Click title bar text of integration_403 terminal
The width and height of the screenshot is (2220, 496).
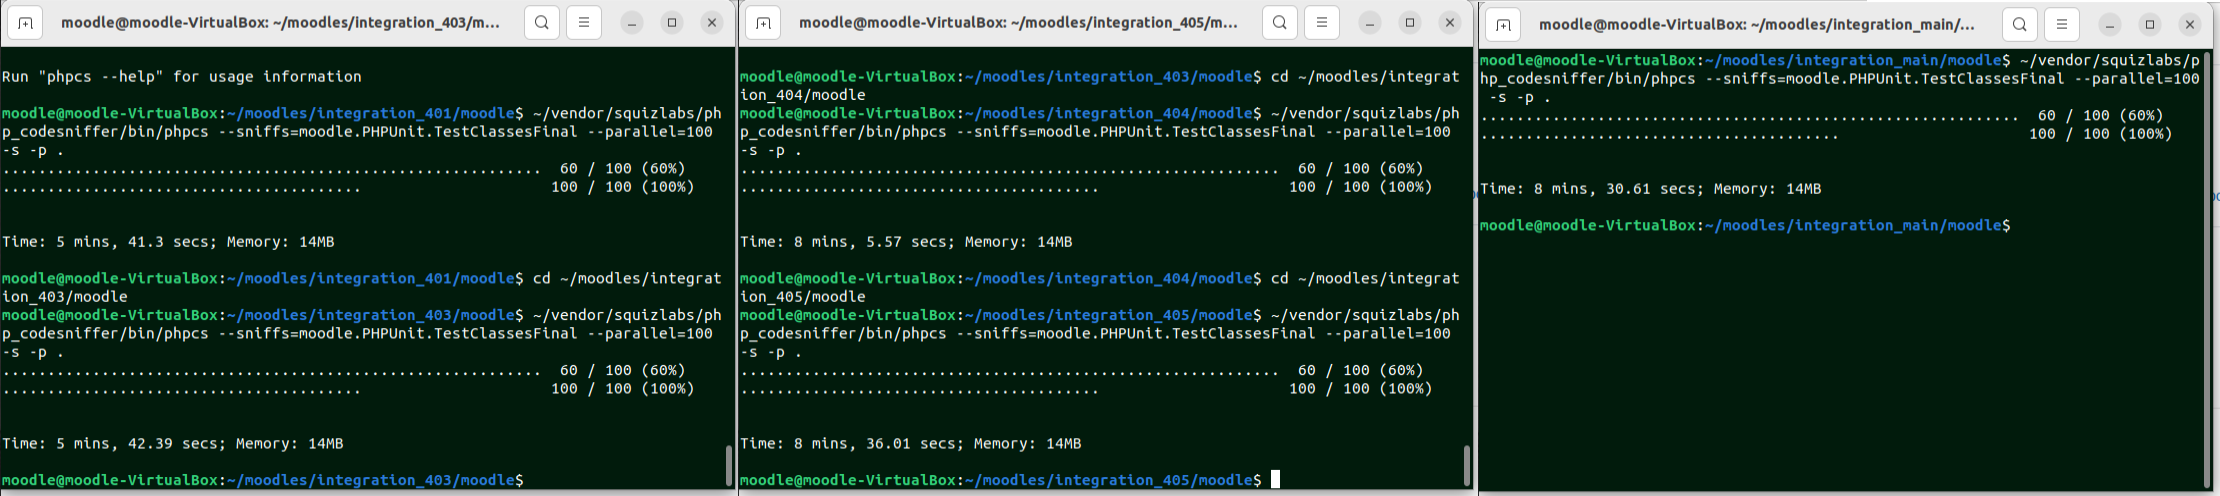281,22
